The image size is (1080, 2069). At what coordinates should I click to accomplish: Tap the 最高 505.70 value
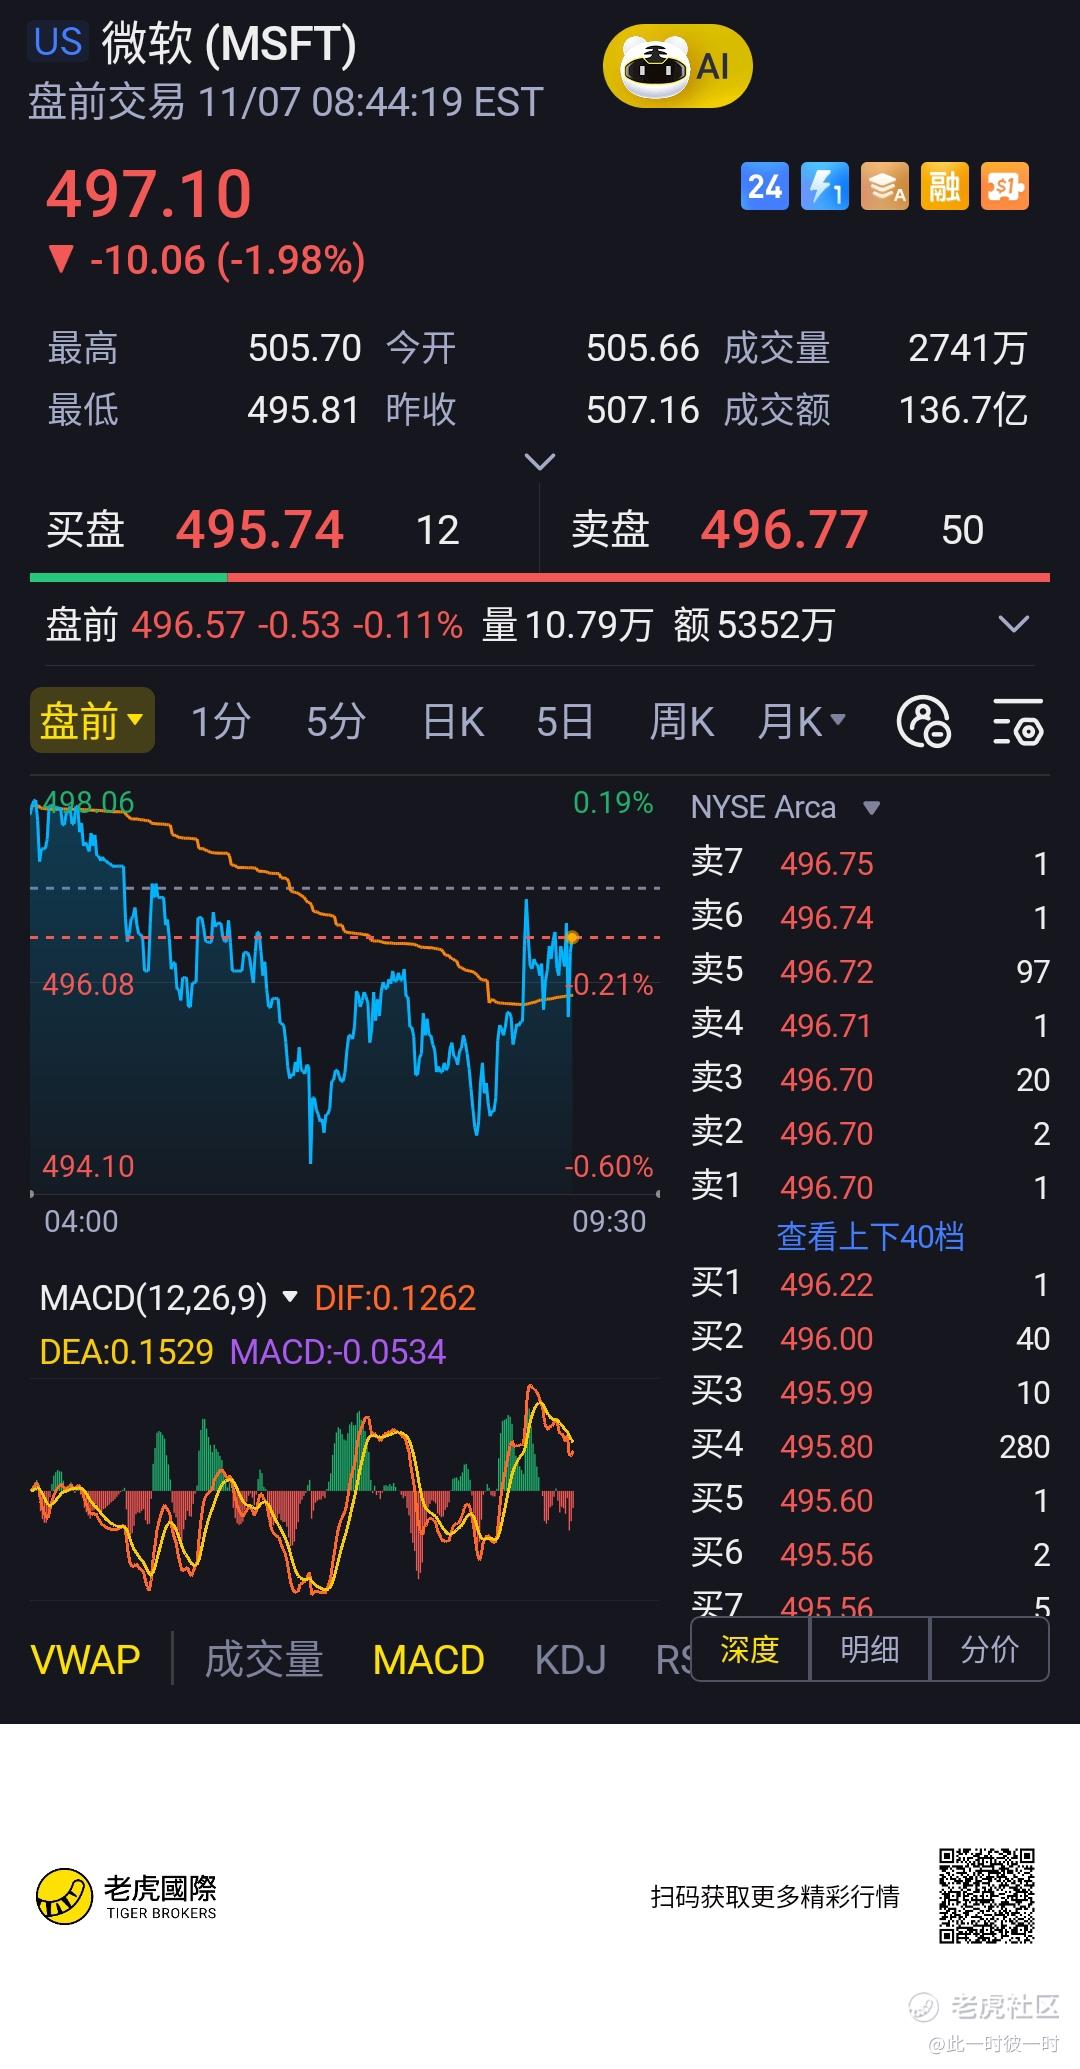(x=304, y=348)
